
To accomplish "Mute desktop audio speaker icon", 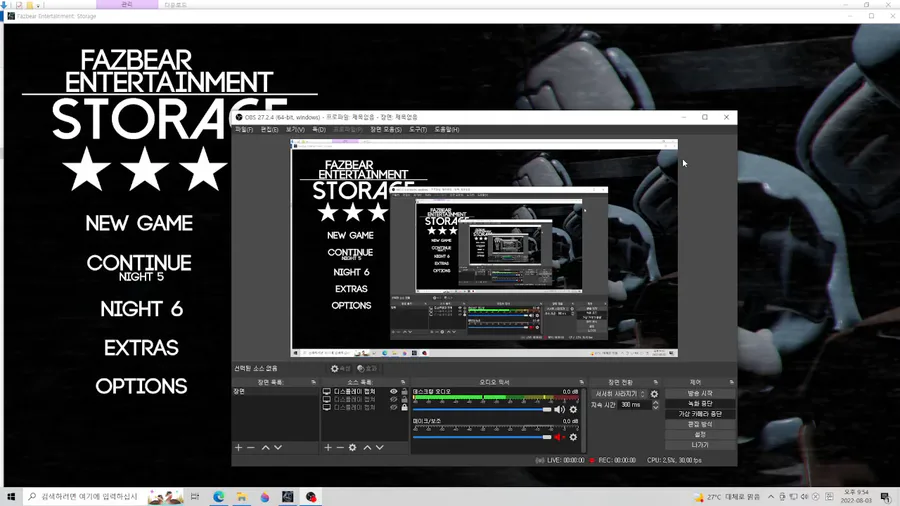I will pos(559,410).
